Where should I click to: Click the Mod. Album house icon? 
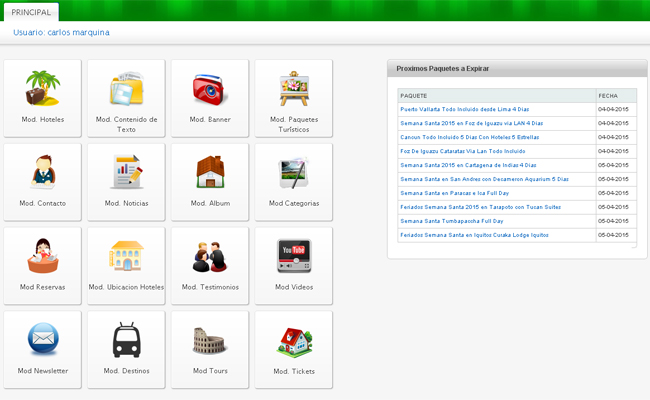(210, 172)
